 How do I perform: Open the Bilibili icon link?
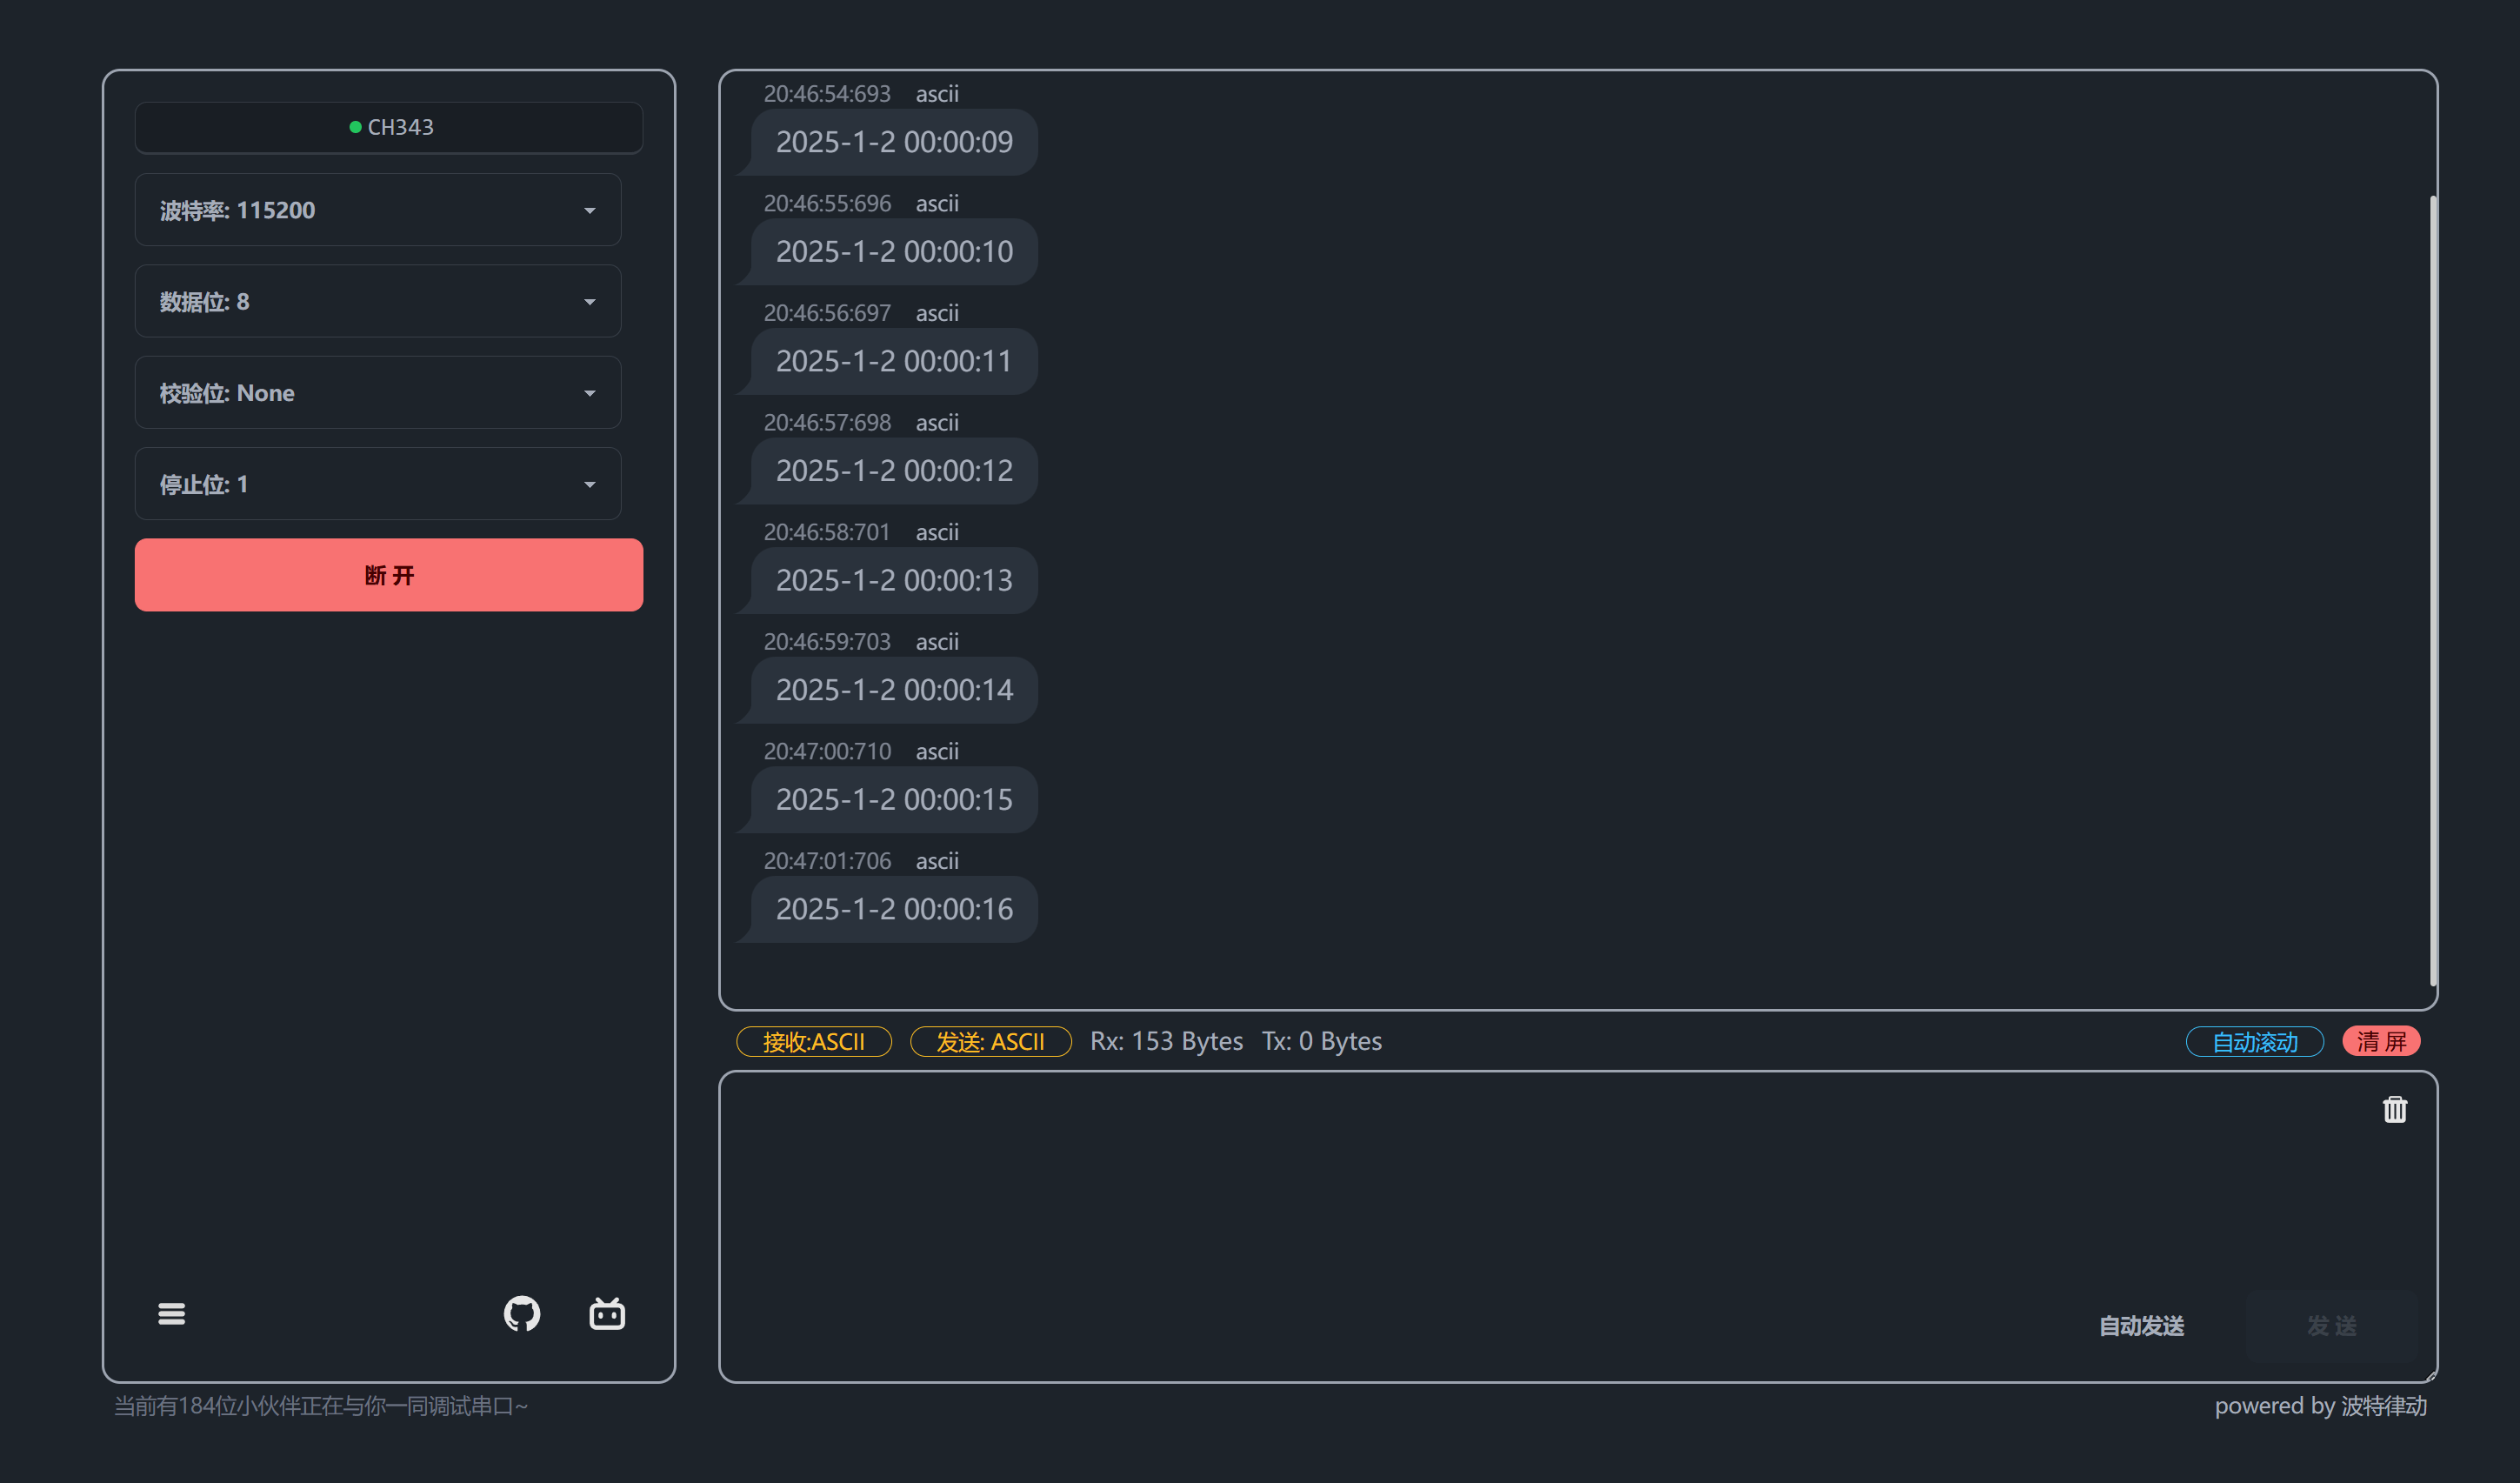click(607, 1313)
